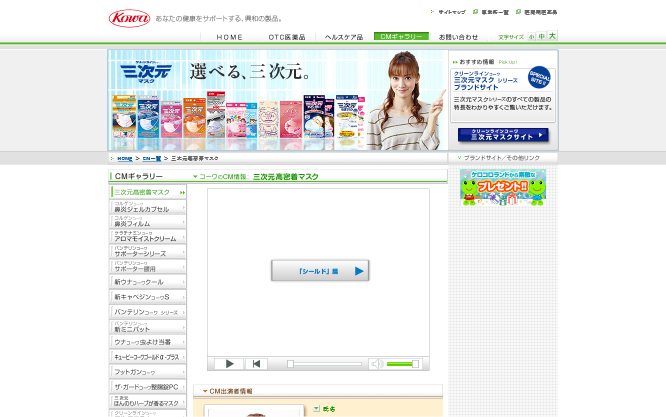666x417 pixels.
Task: Rewind video with the skip-to-start button
Action: click(256, 364)
